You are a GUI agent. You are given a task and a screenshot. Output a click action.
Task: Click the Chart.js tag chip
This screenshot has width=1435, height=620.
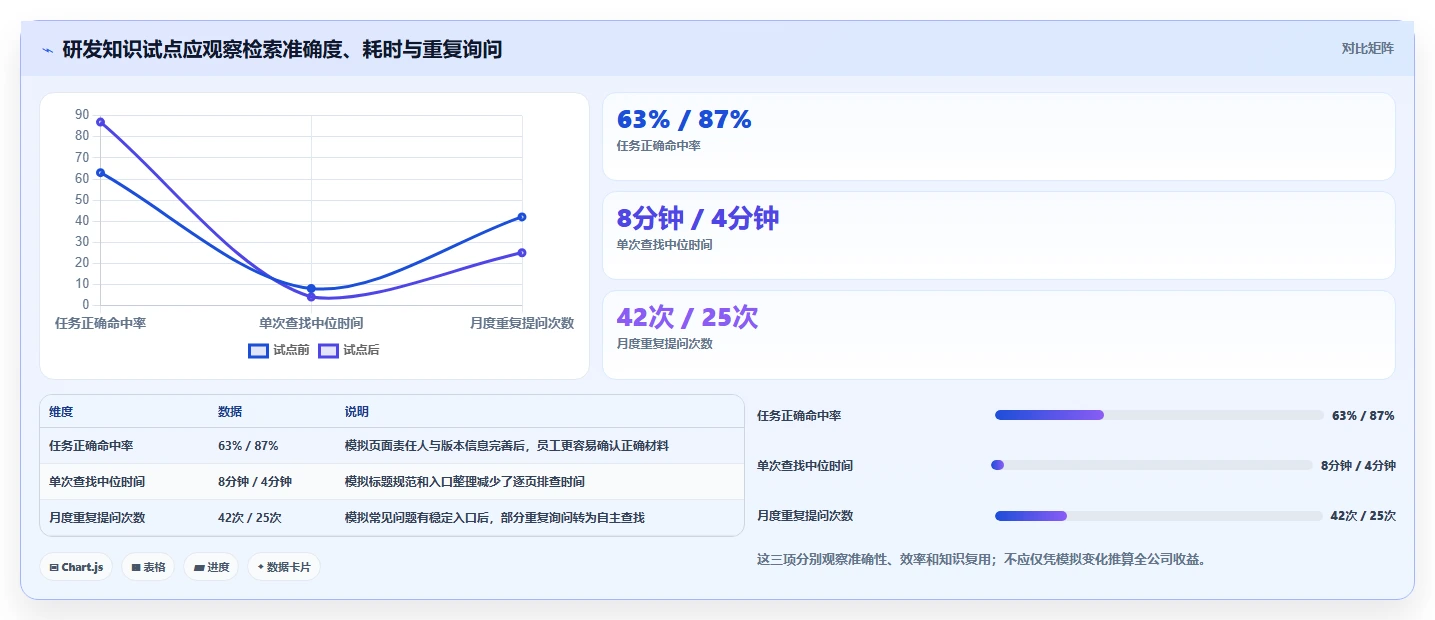click(x=77, y=567)
